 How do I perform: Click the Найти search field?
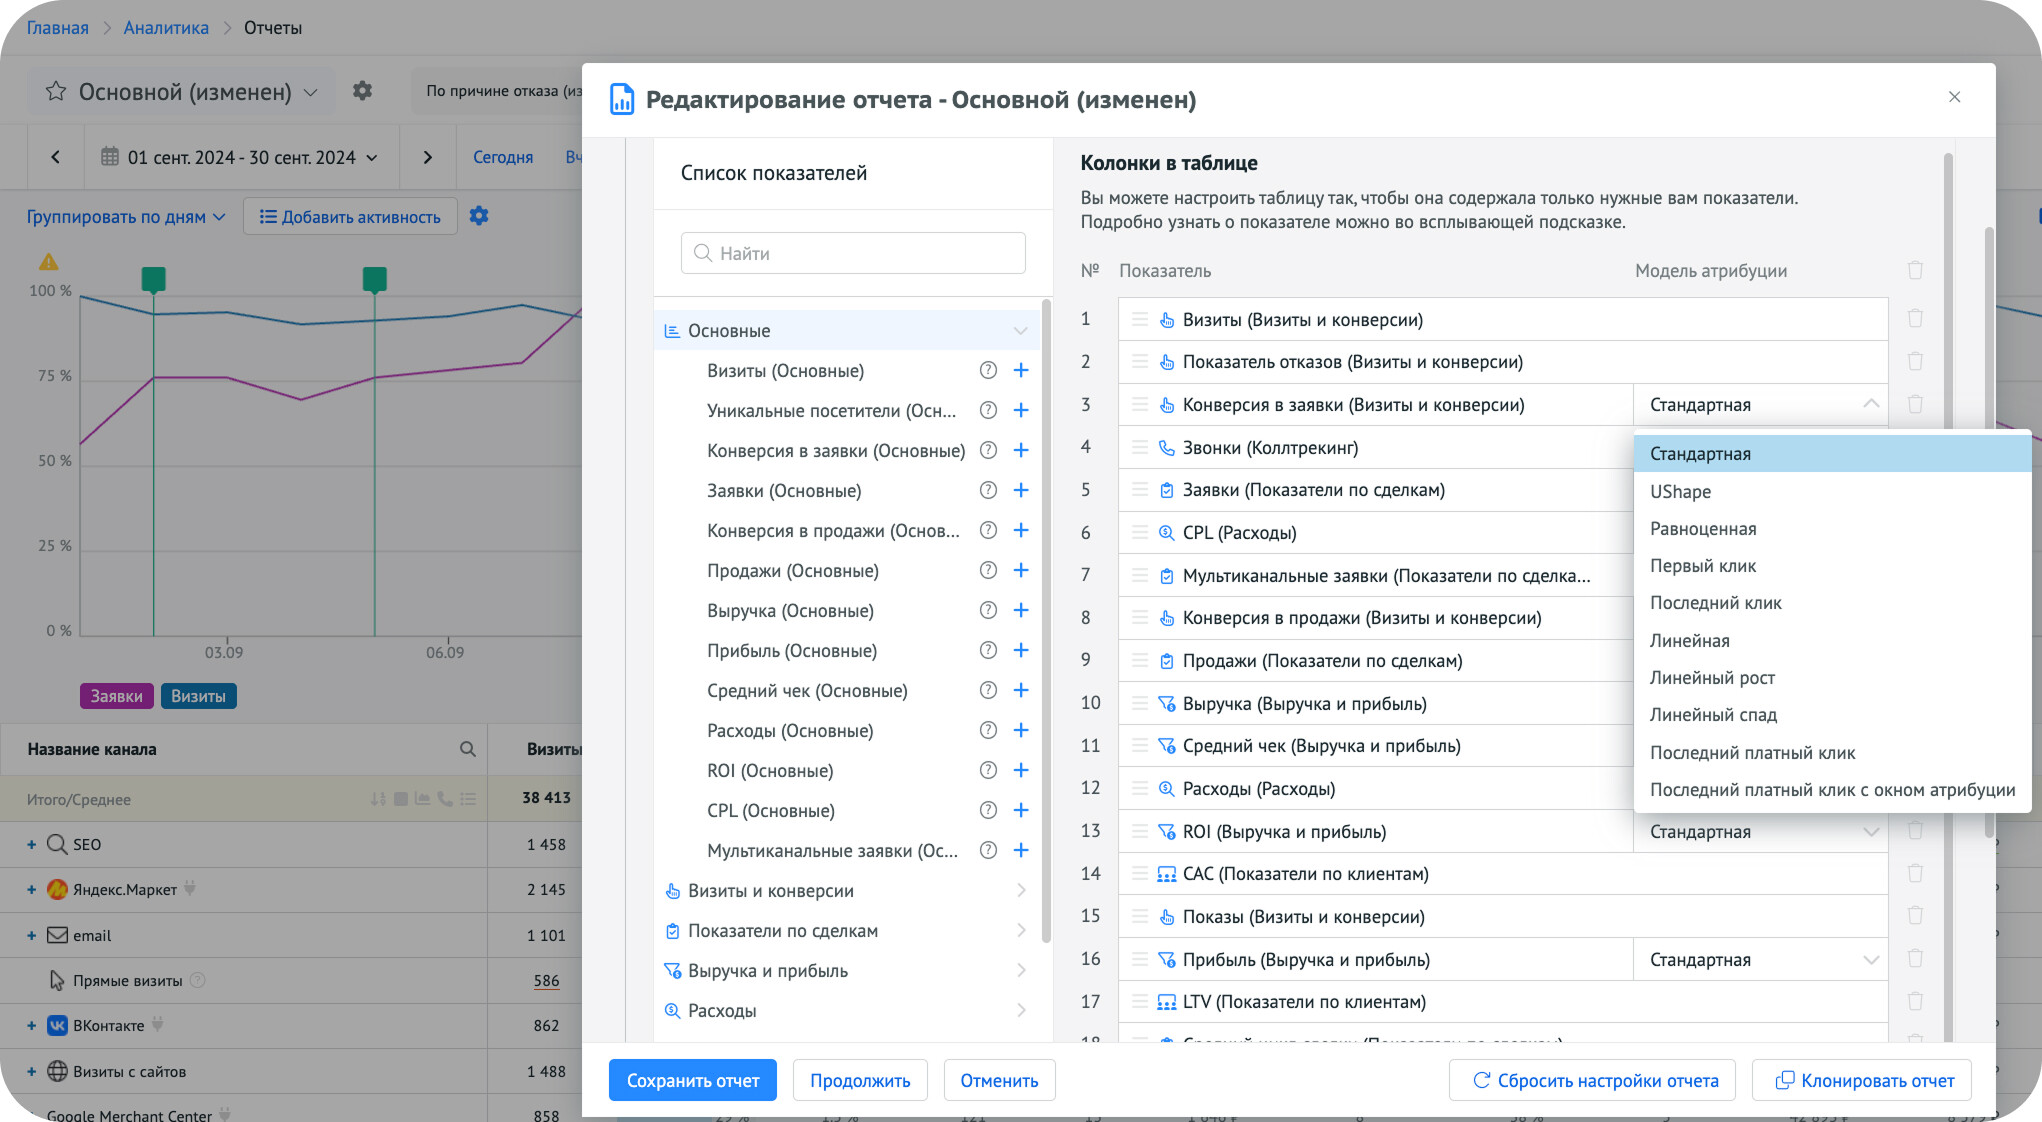[853, 253]
